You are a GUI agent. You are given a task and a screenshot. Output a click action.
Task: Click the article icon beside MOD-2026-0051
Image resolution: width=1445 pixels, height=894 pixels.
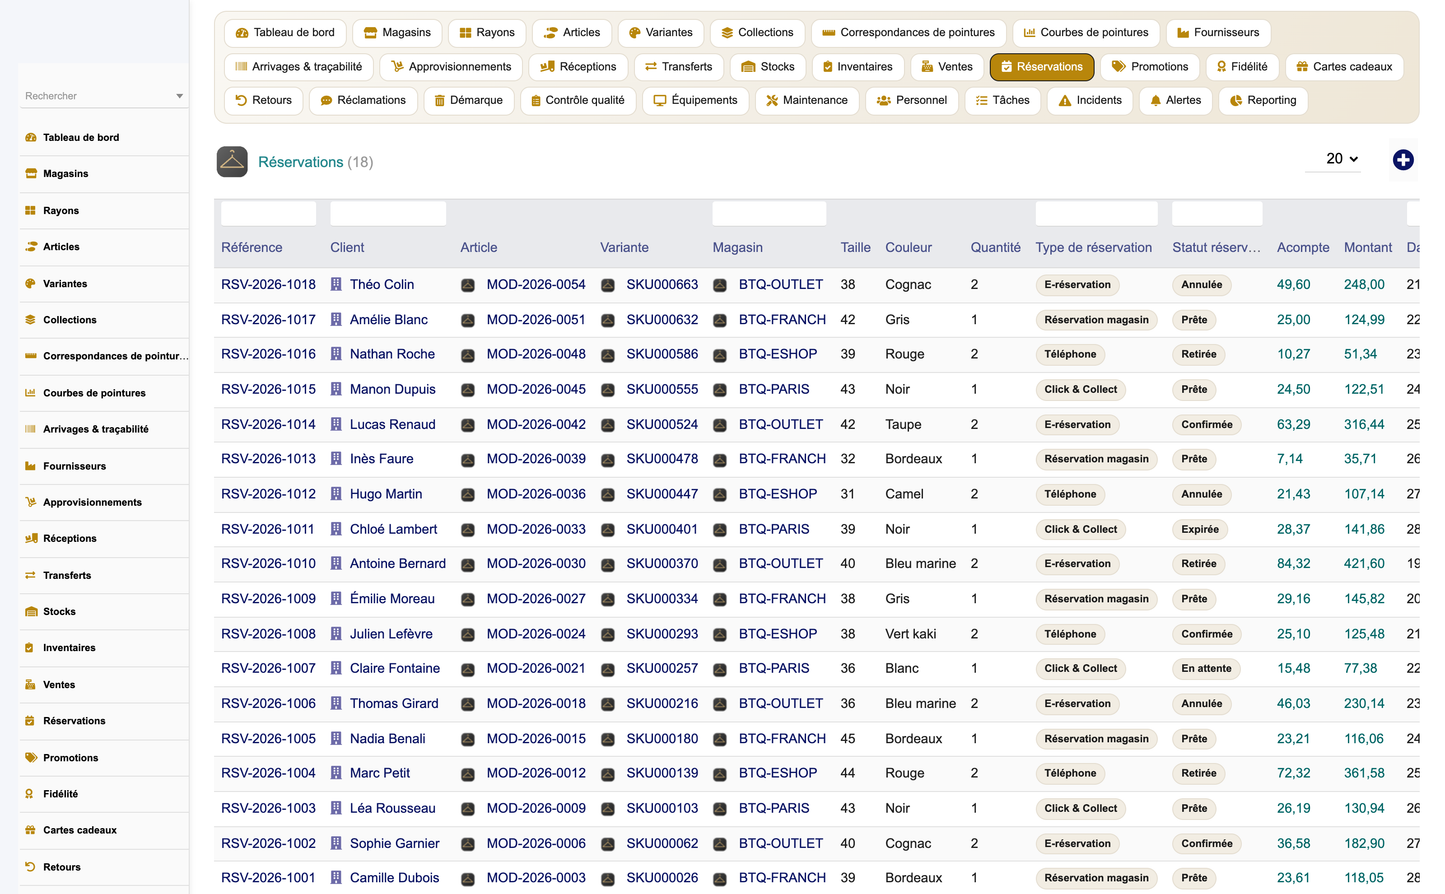[x=468, y=320]
